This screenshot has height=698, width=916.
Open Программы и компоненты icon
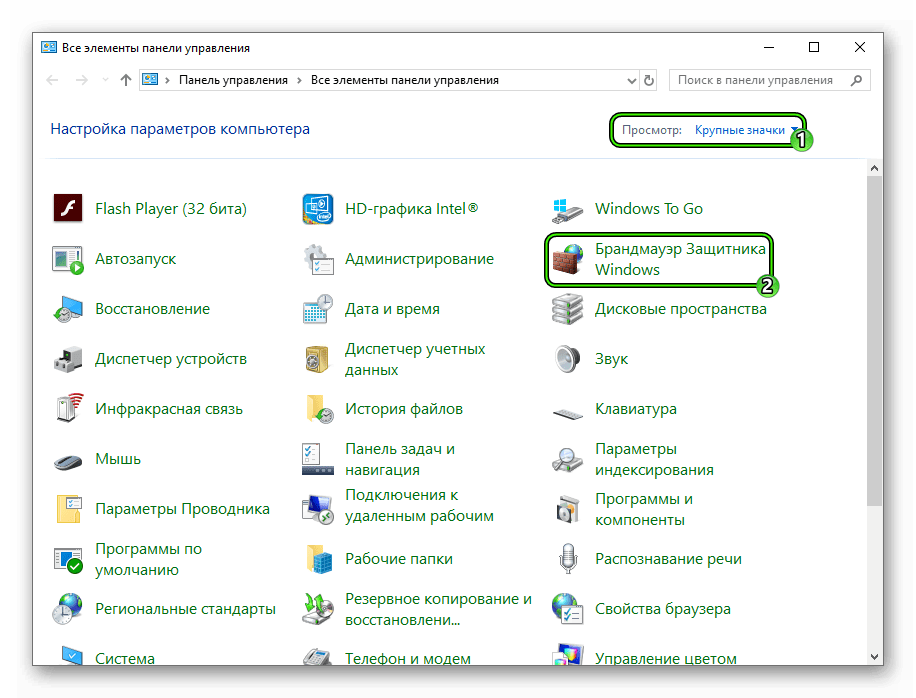click(567, 509)
